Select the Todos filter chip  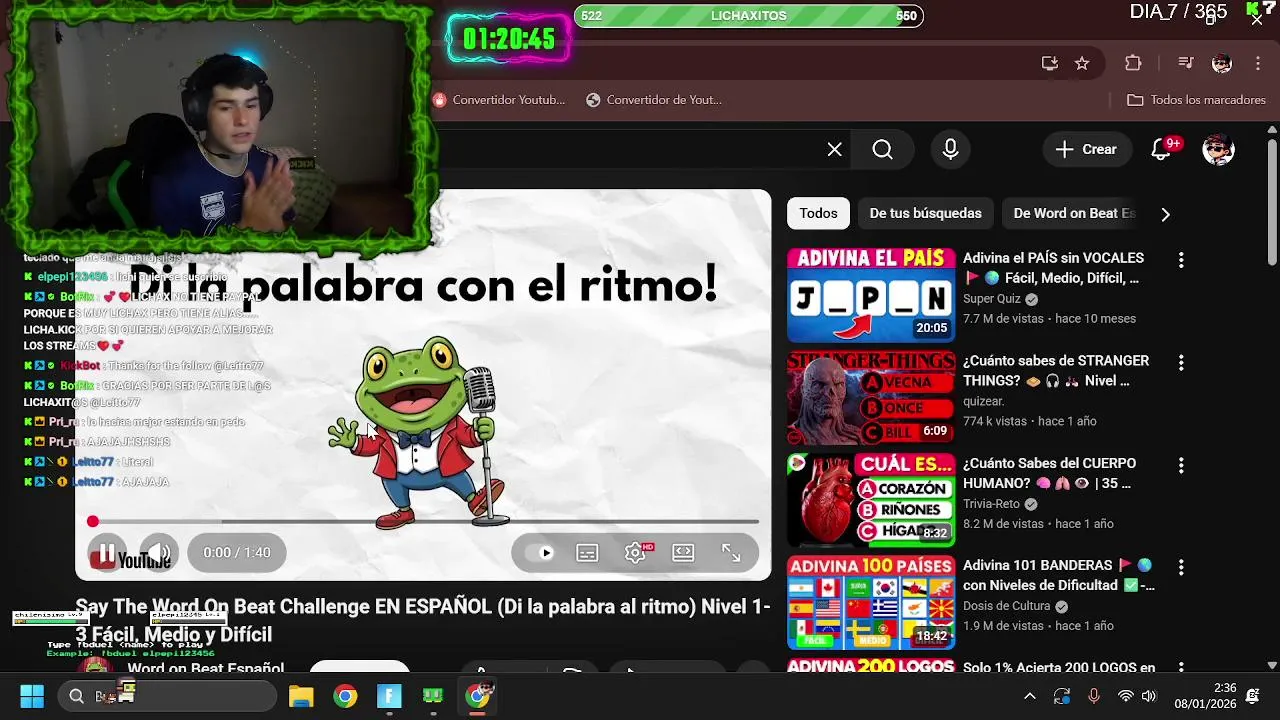click(x=818, y=213)
